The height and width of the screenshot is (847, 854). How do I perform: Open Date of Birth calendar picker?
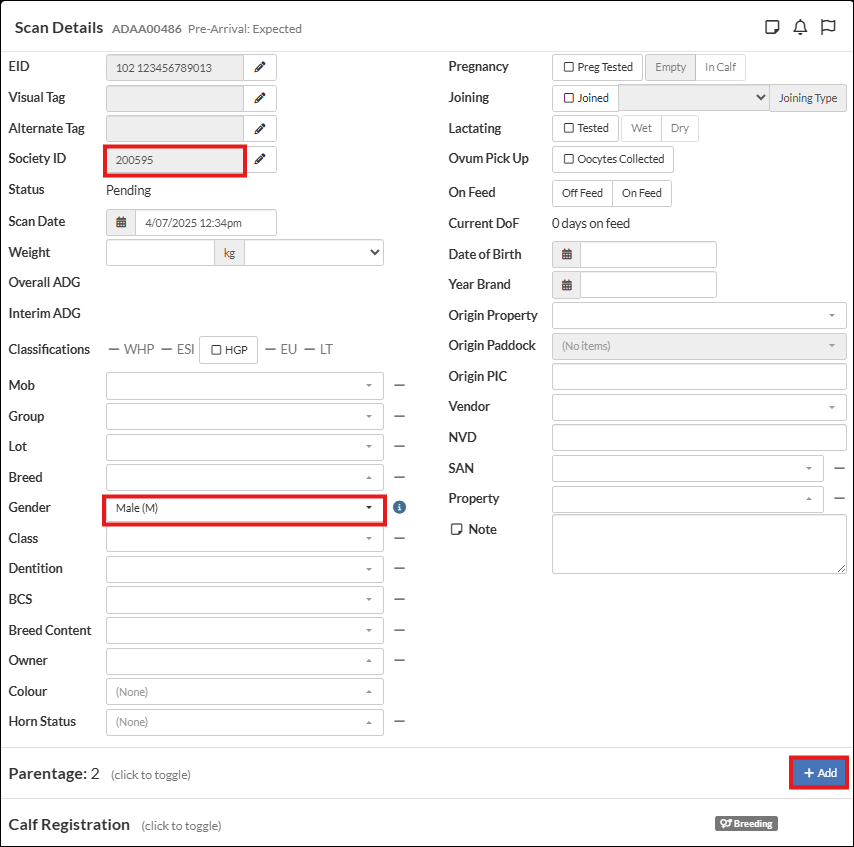[x=567, y=254]
